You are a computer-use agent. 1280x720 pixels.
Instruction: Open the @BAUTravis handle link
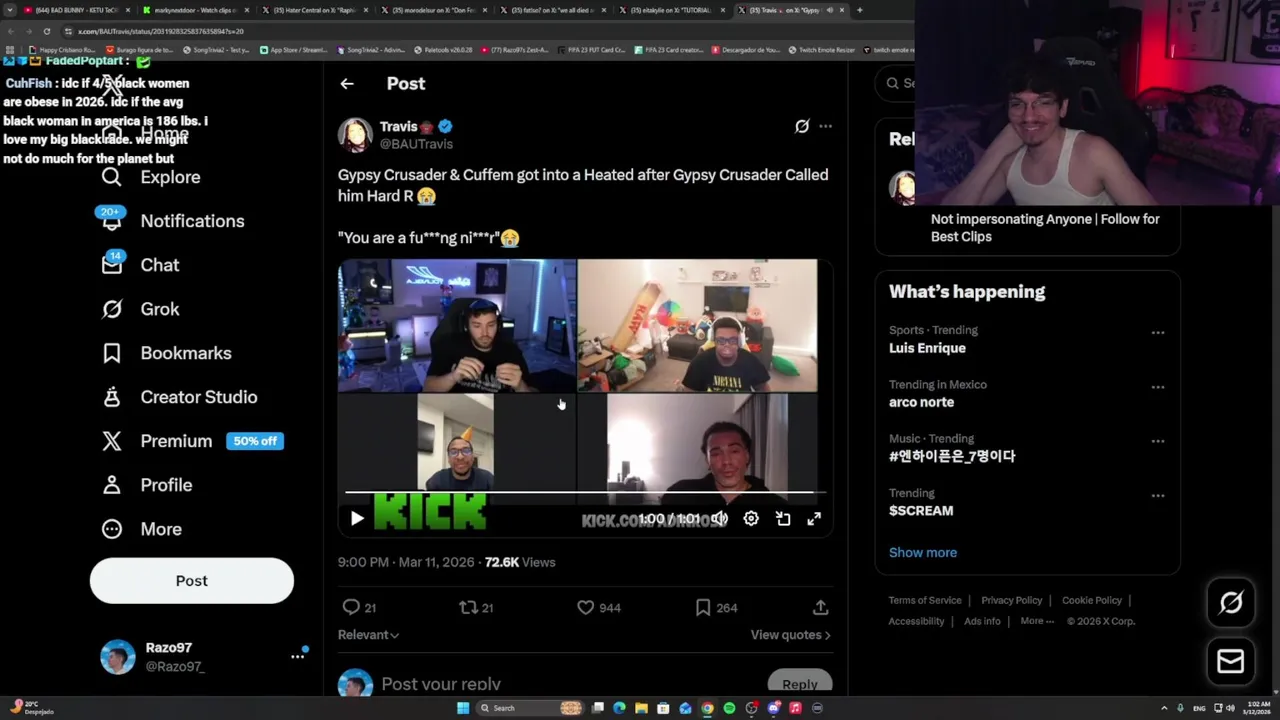pyautogui.click(x=416, y=144)
